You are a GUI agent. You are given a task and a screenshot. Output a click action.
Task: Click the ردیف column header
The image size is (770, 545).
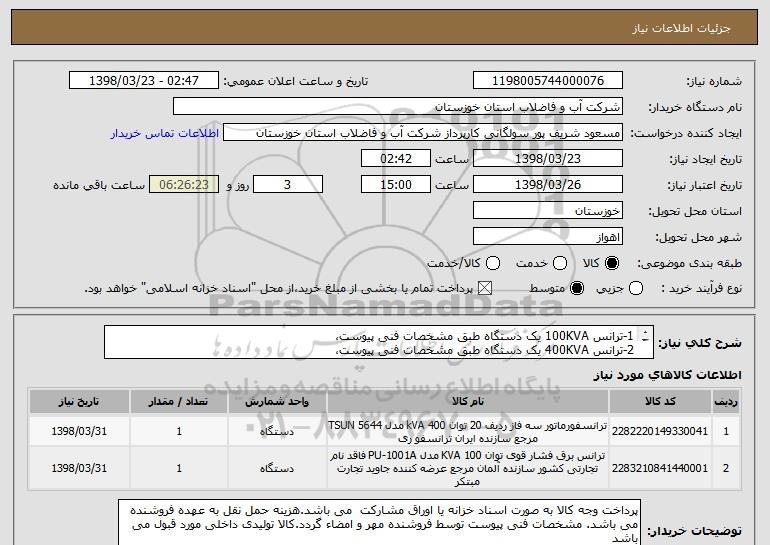pos(726,402)
